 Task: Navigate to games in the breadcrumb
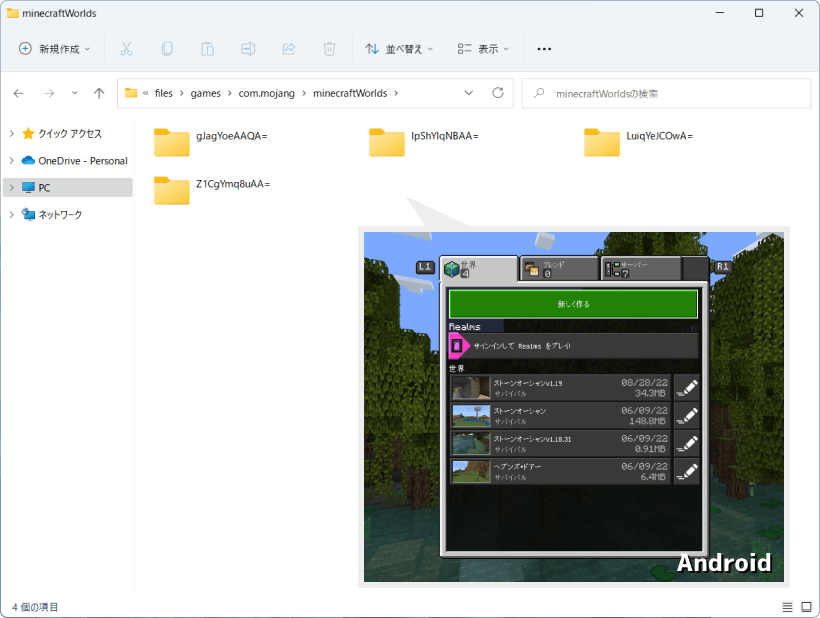206,93
